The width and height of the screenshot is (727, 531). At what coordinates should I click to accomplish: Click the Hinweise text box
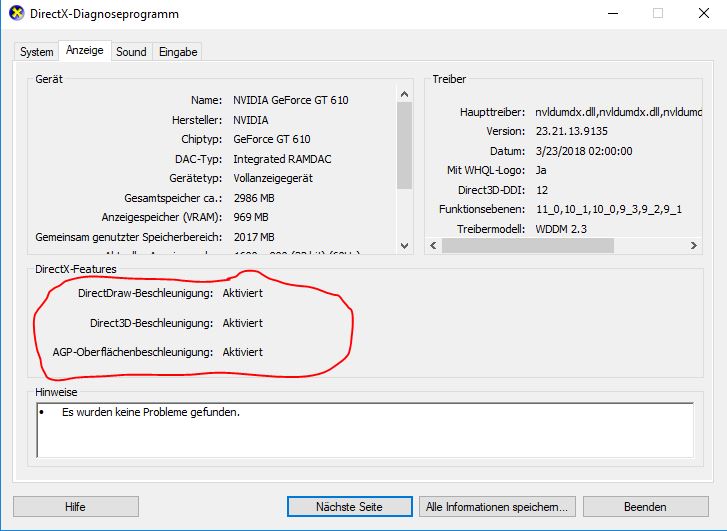[365, 430]
